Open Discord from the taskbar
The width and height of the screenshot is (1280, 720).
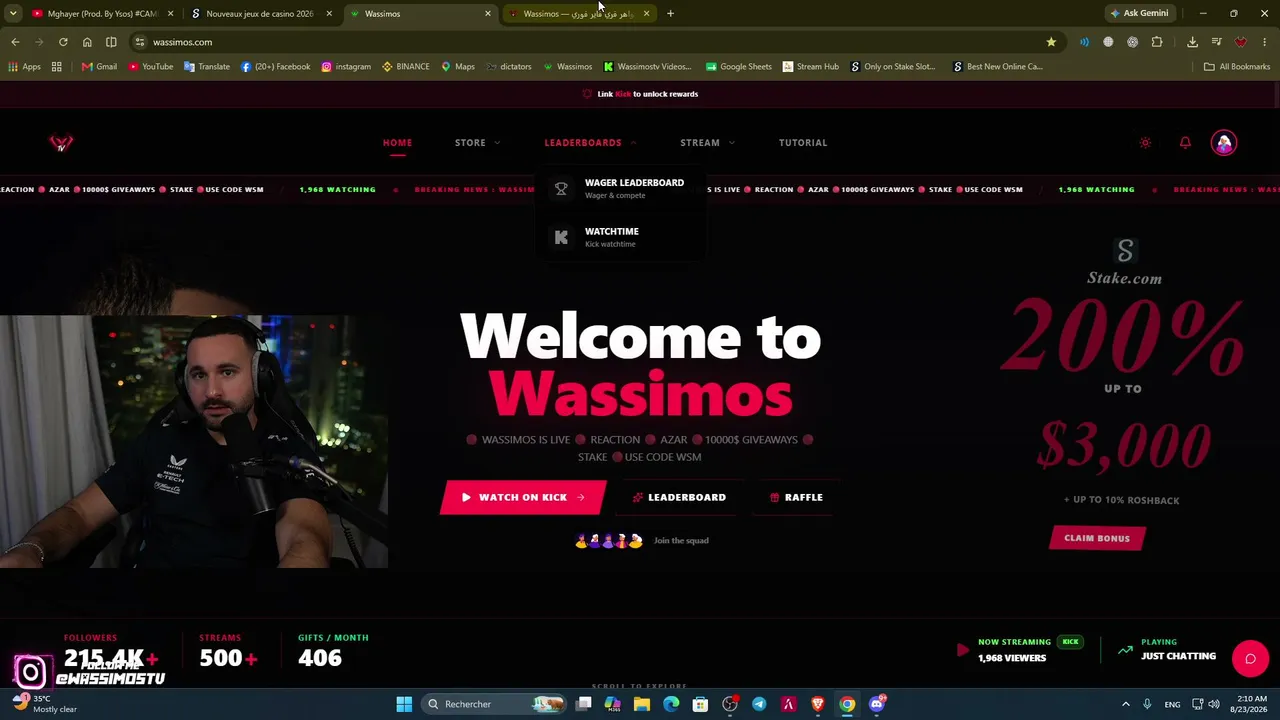[877, 704]
